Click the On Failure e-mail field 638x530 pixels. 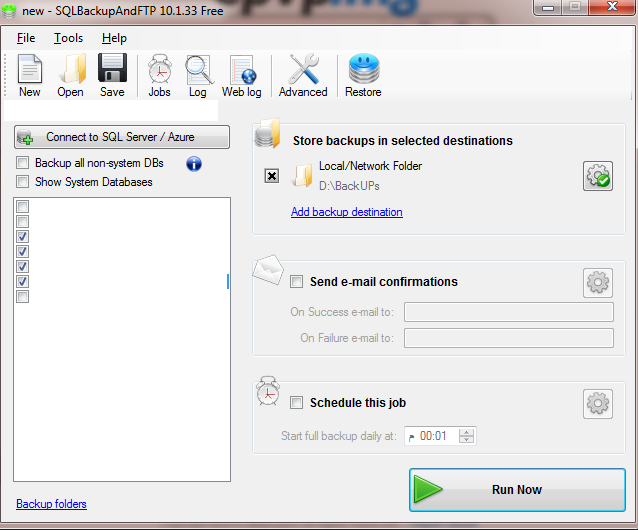(x=509, y=338)
